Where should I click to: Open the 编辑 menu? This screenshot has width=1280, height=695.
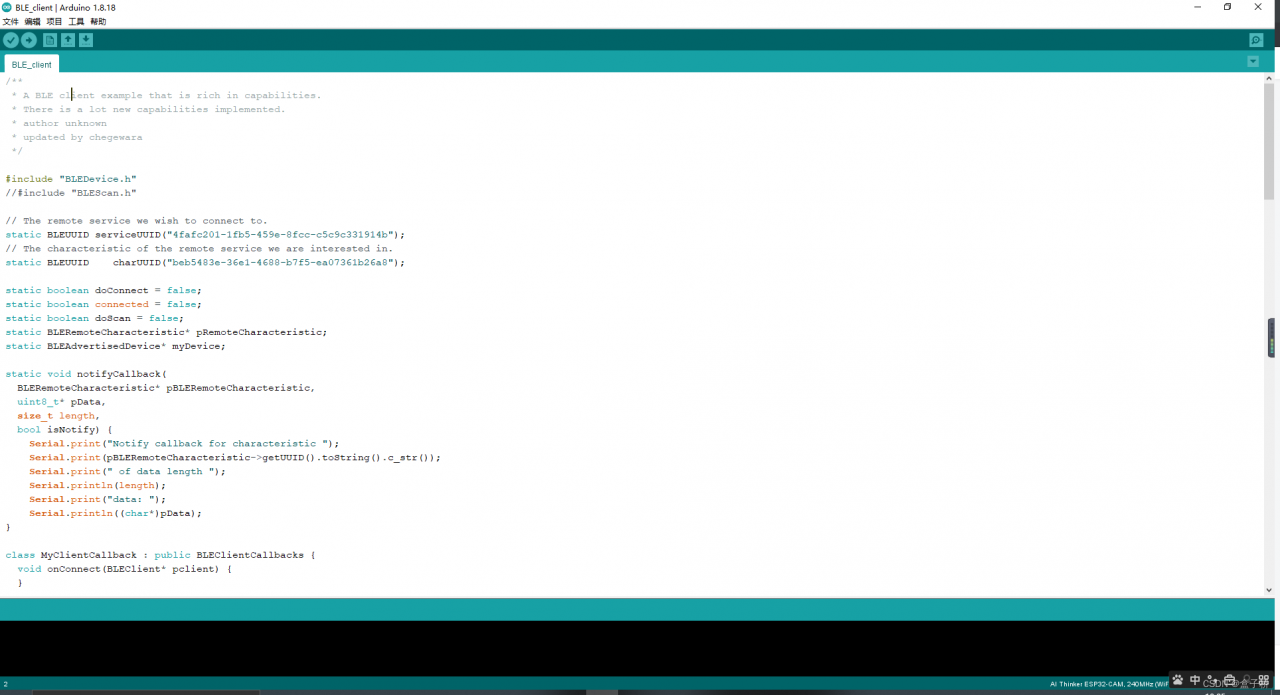coord(32,21)
